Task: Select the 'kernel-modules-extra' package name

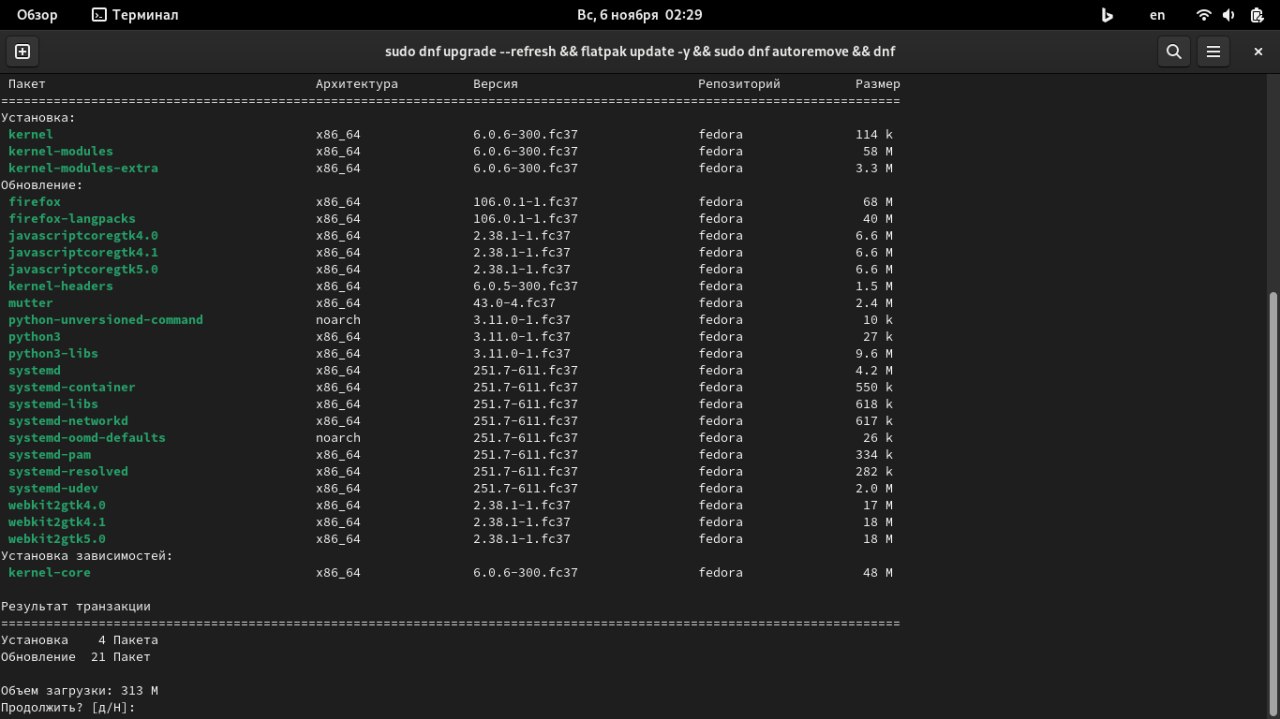Action: [83, 168]
